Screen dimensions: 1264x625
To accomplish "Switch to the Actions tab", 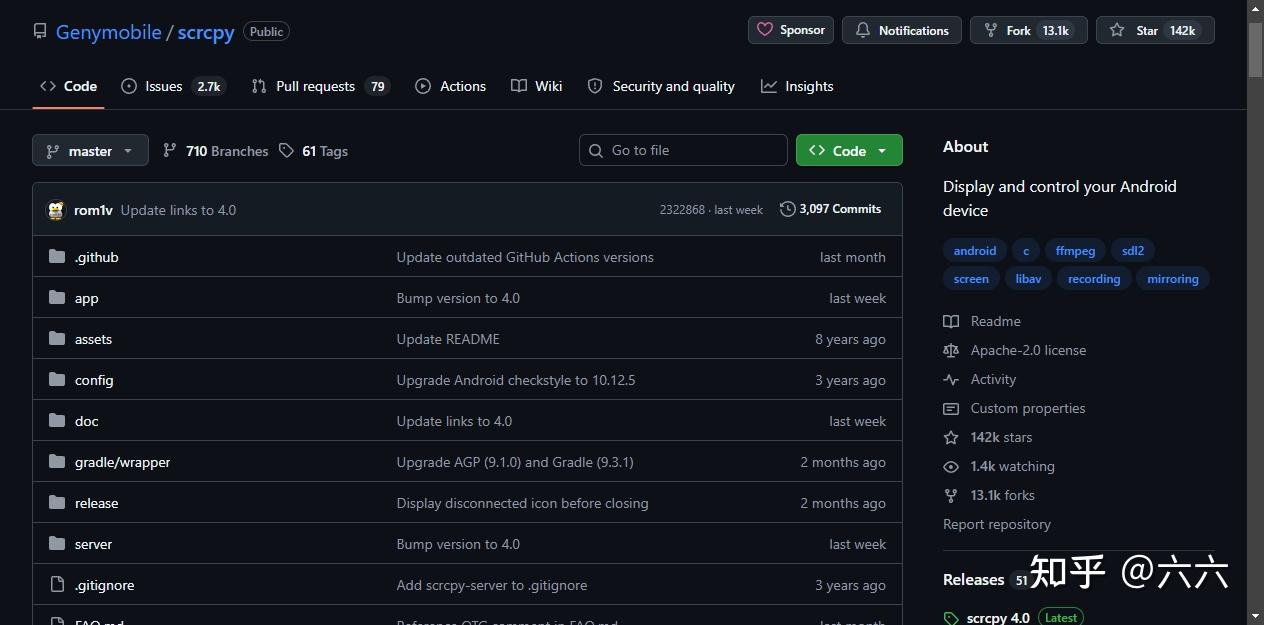I will pyautogui.click(x=450, y=86).
